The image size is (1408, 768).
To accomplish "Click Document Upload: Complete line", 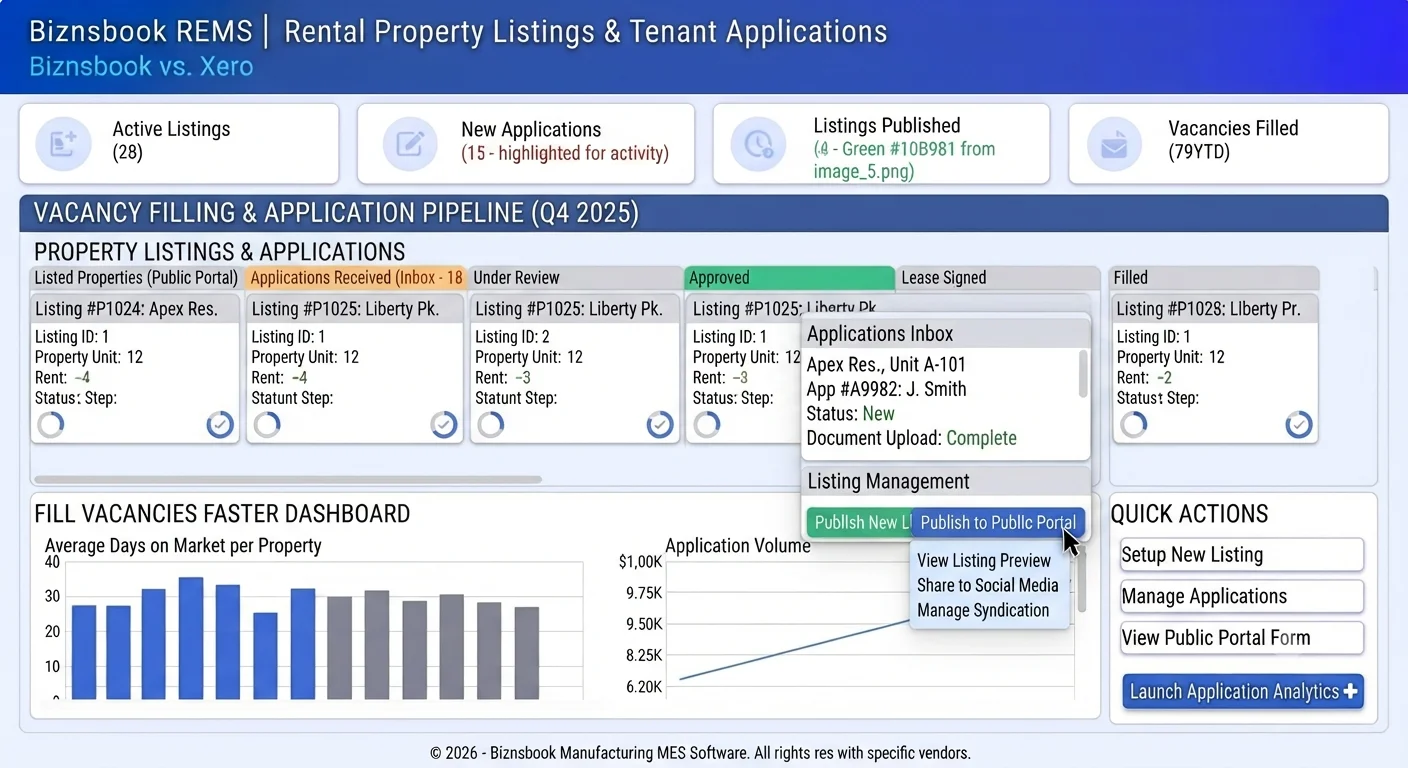I will tap(911, 438).
